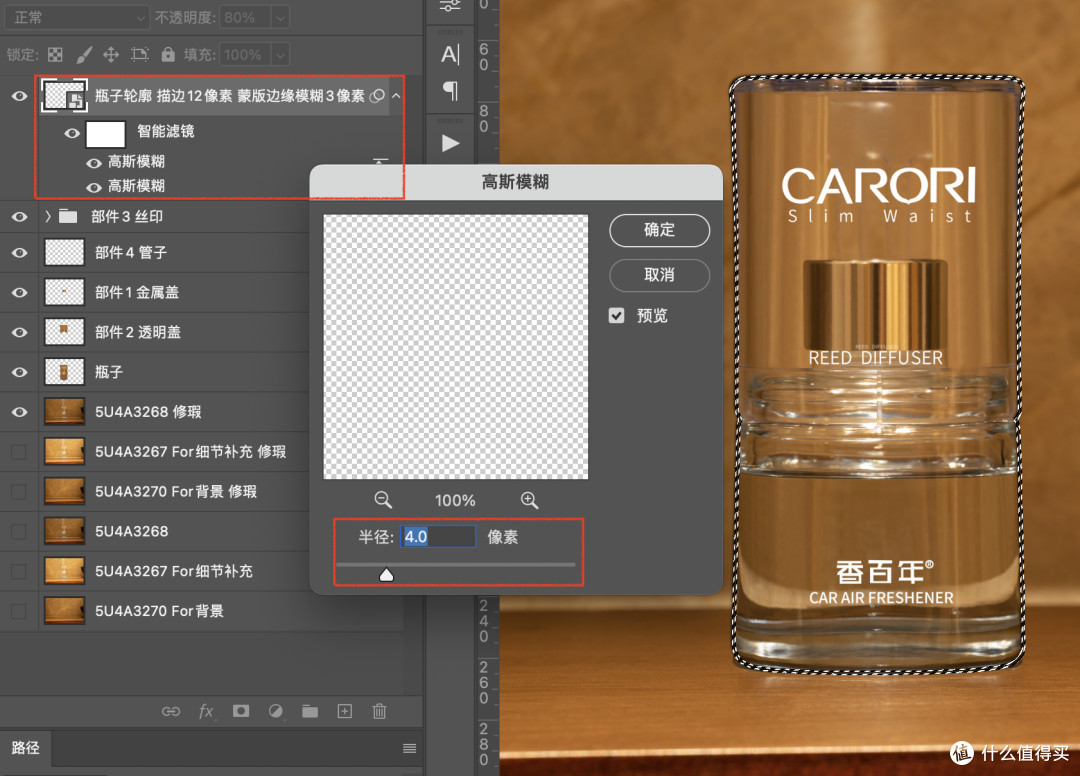Zoom out the Gaussian blur preview
Image resolution: width=1080 pixels, height=776 pixels.
[383, 500]
